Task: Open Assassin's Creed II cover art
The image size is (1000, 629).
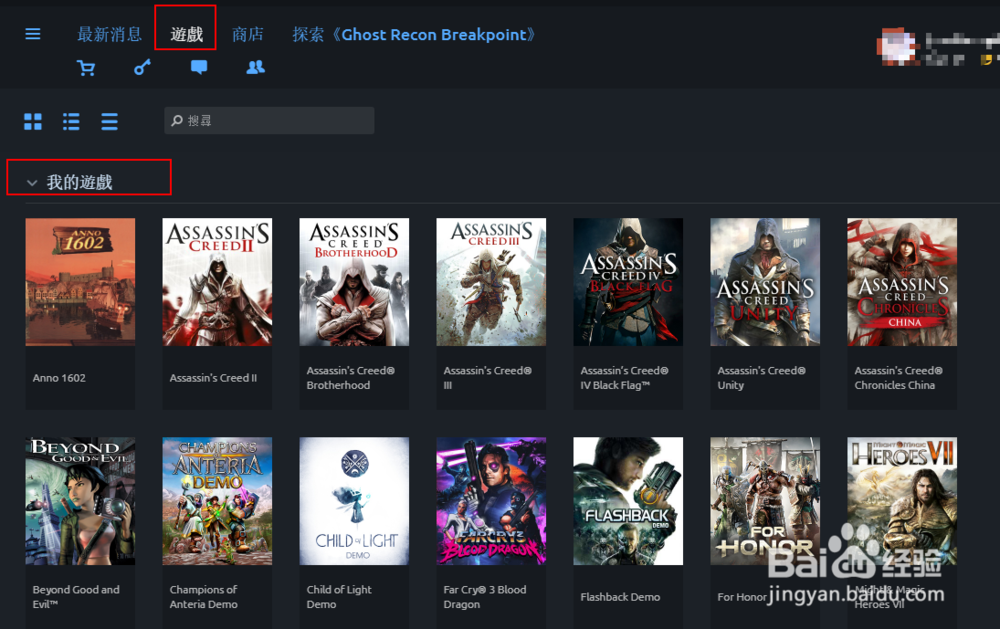Action: pyautogui.click(x=217, y=282)
